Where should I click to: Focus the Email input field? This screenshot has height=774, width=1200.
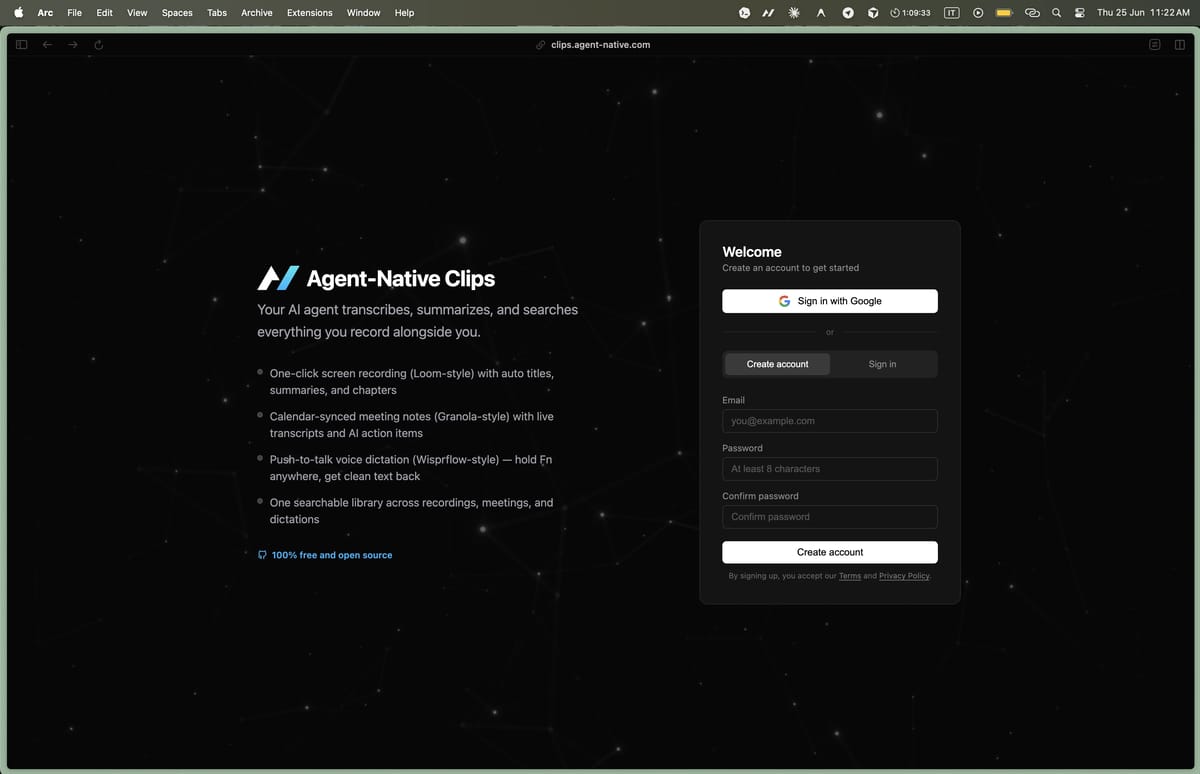coord(830,421)
